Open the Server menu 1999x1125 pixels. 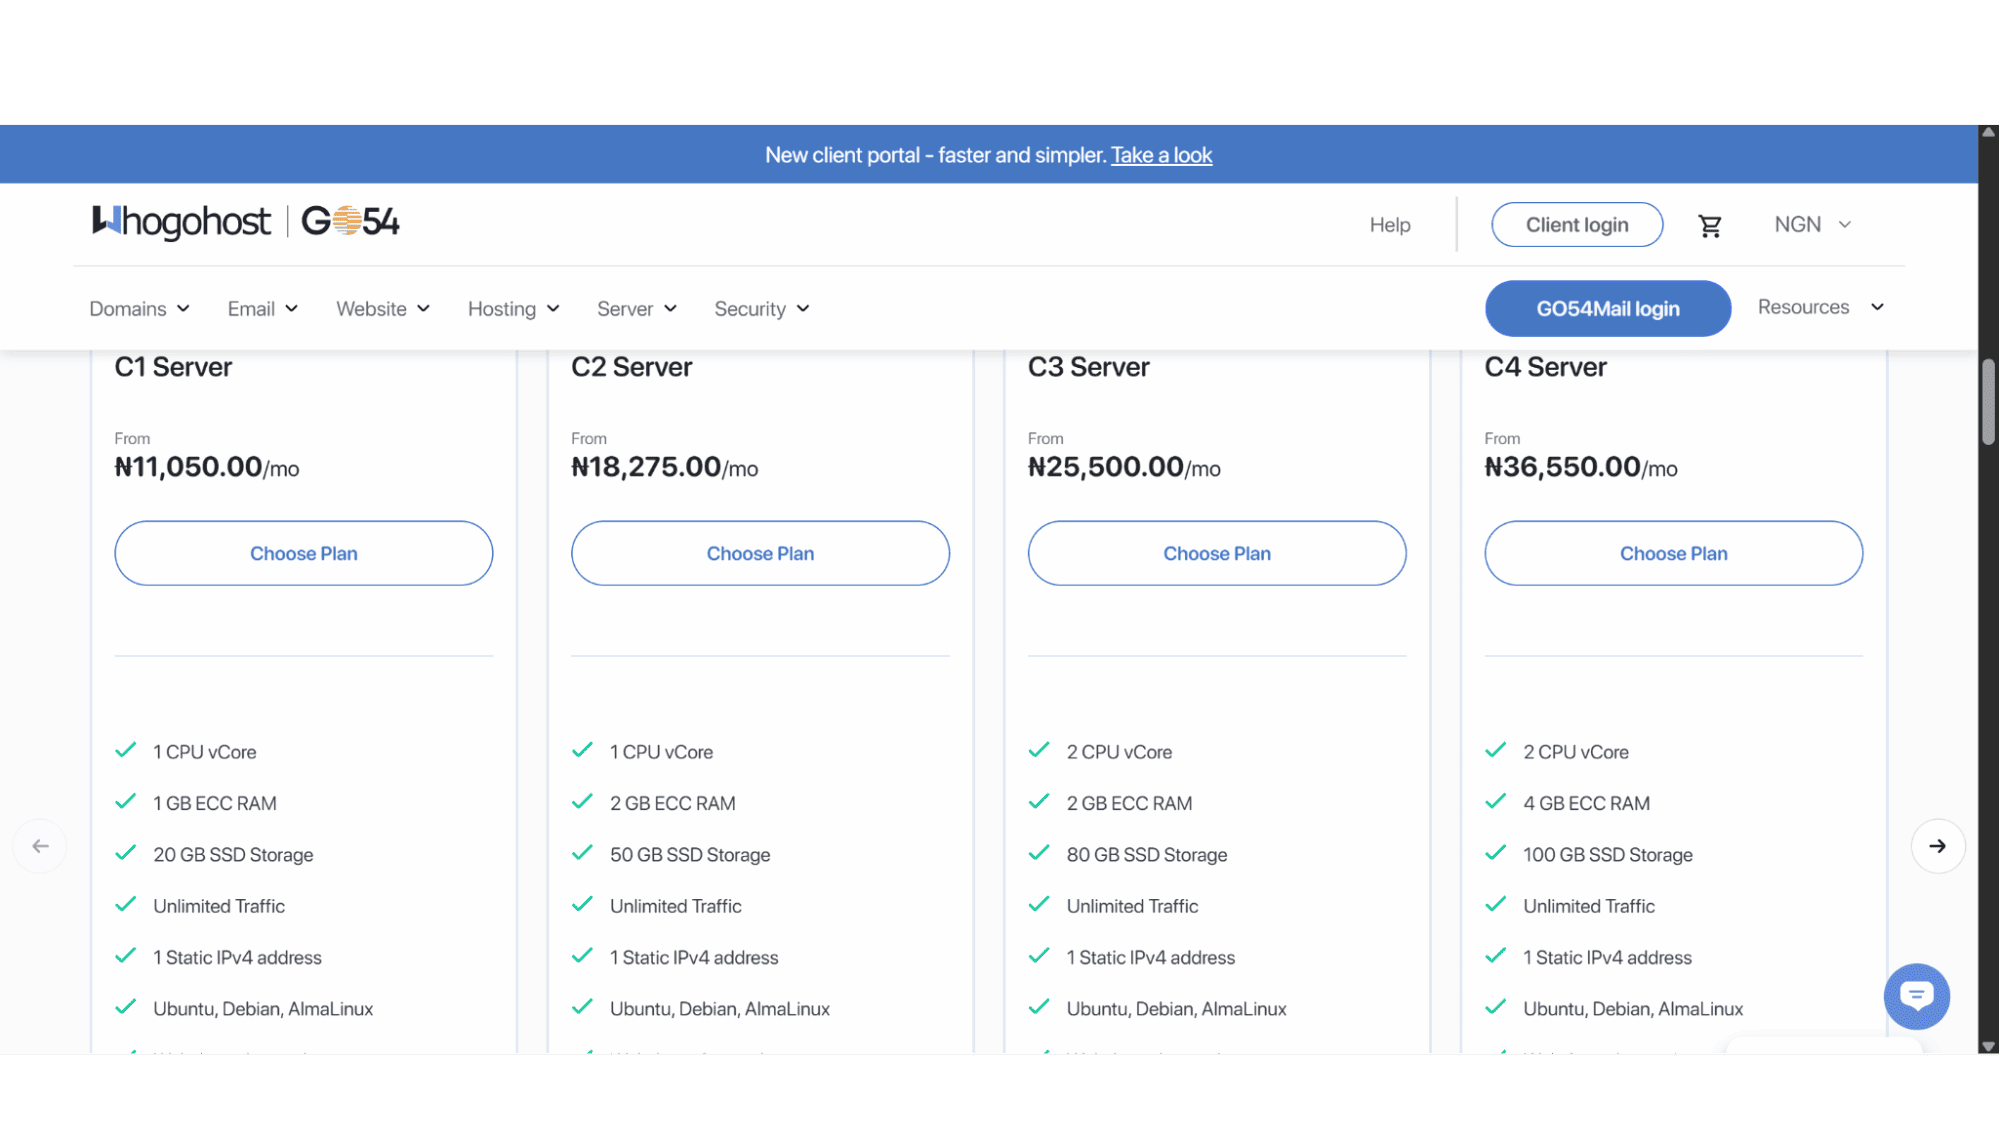(x=637, y=309)
